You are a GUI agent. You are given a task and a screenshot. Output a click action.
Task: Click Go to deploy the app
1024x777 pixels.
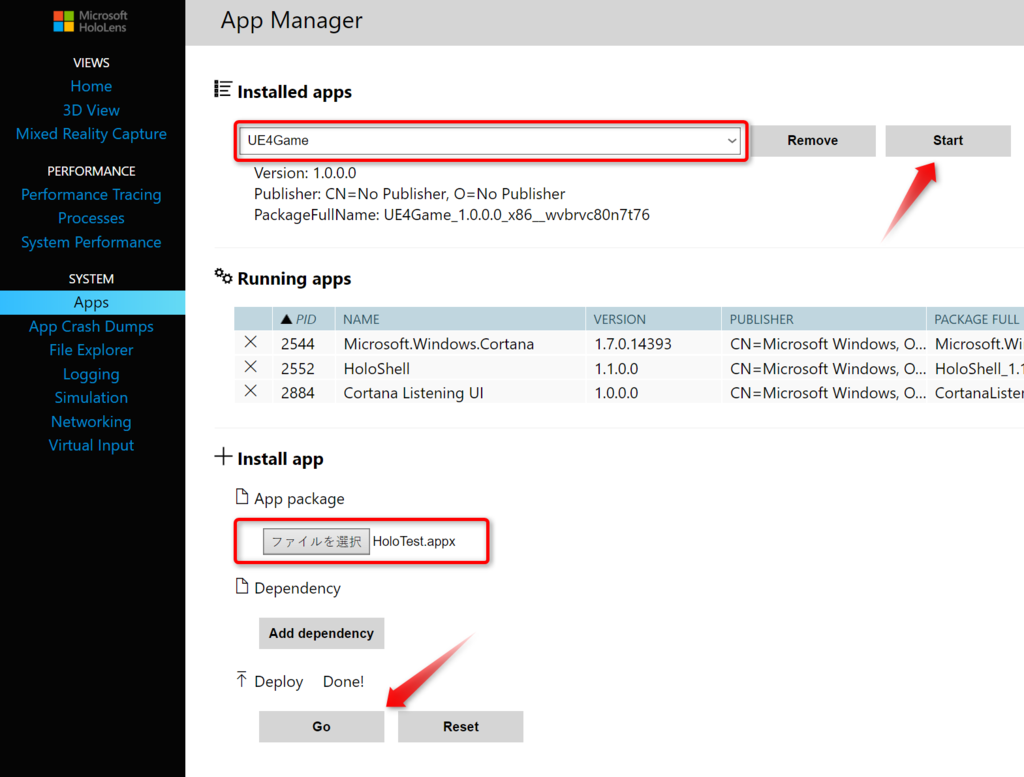click(x=321, y=727)
